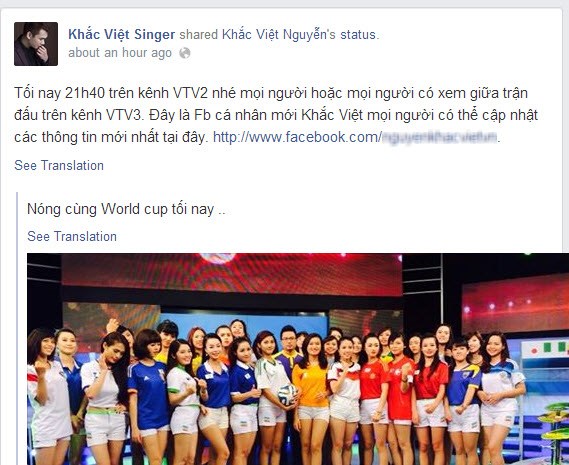Click the red LED screen above the group

(232, 274)
